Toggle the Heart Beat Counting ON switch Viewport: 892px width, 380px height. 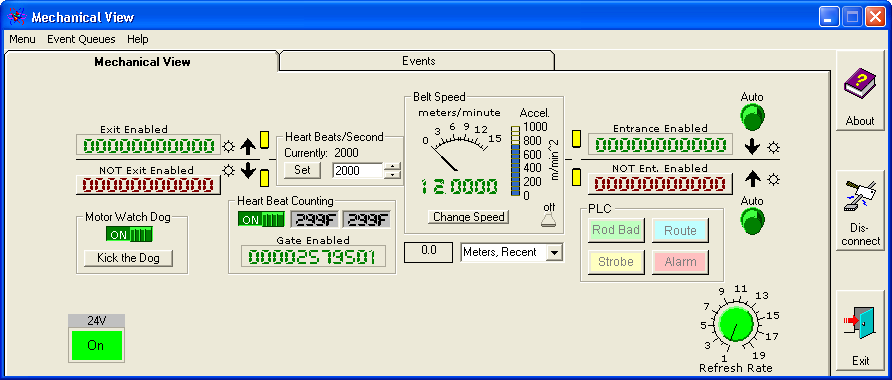pyautogui.click(x=261, y=220)
